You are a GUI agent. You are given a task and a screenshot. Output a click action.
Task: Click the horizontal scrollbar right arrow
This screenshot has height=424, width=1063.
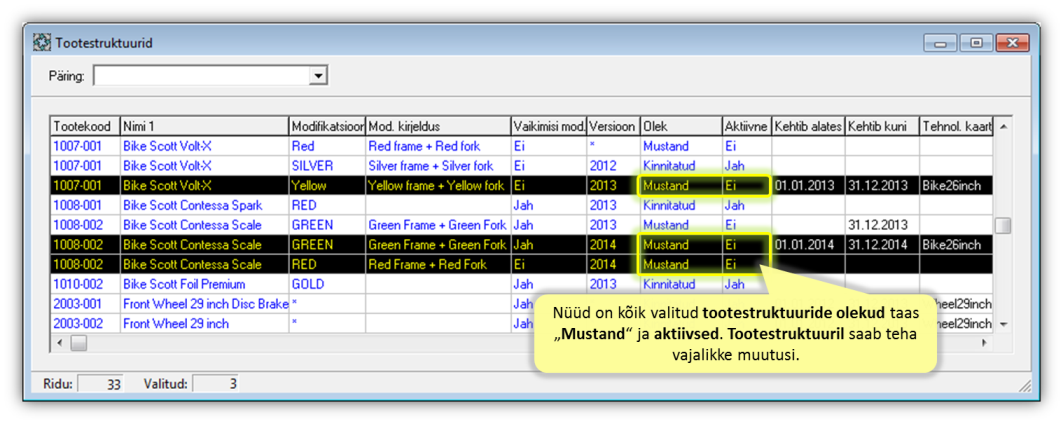point(984,343)
